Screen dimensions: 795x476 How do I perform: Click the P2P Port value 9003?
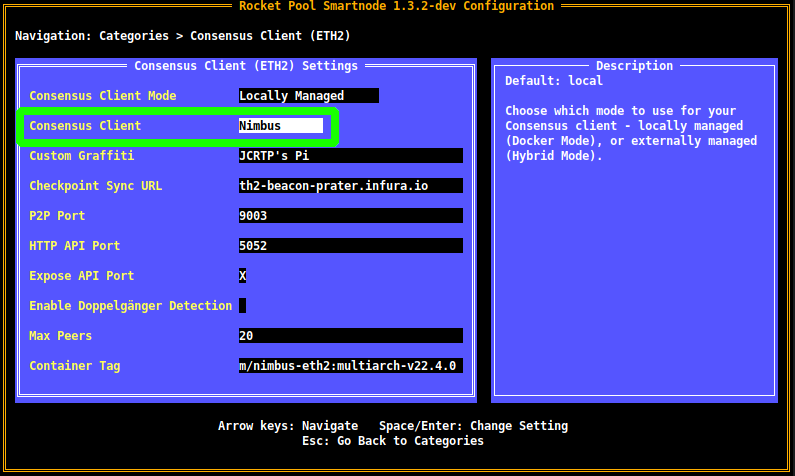(x=350, y=216)
